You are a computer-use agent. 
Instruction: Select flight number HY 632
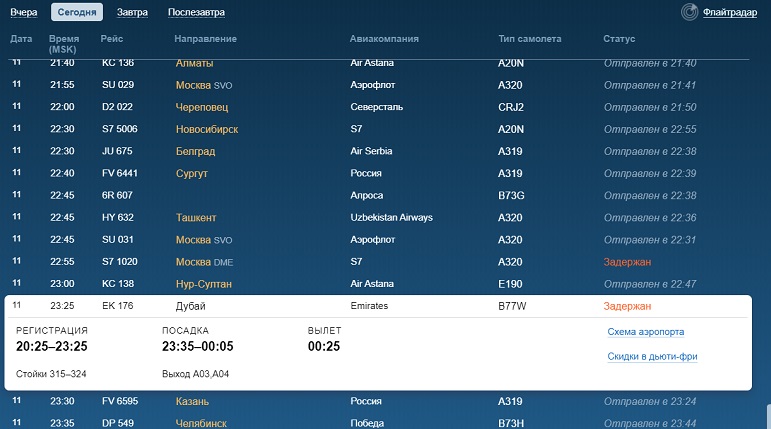[x=118, y=217]
